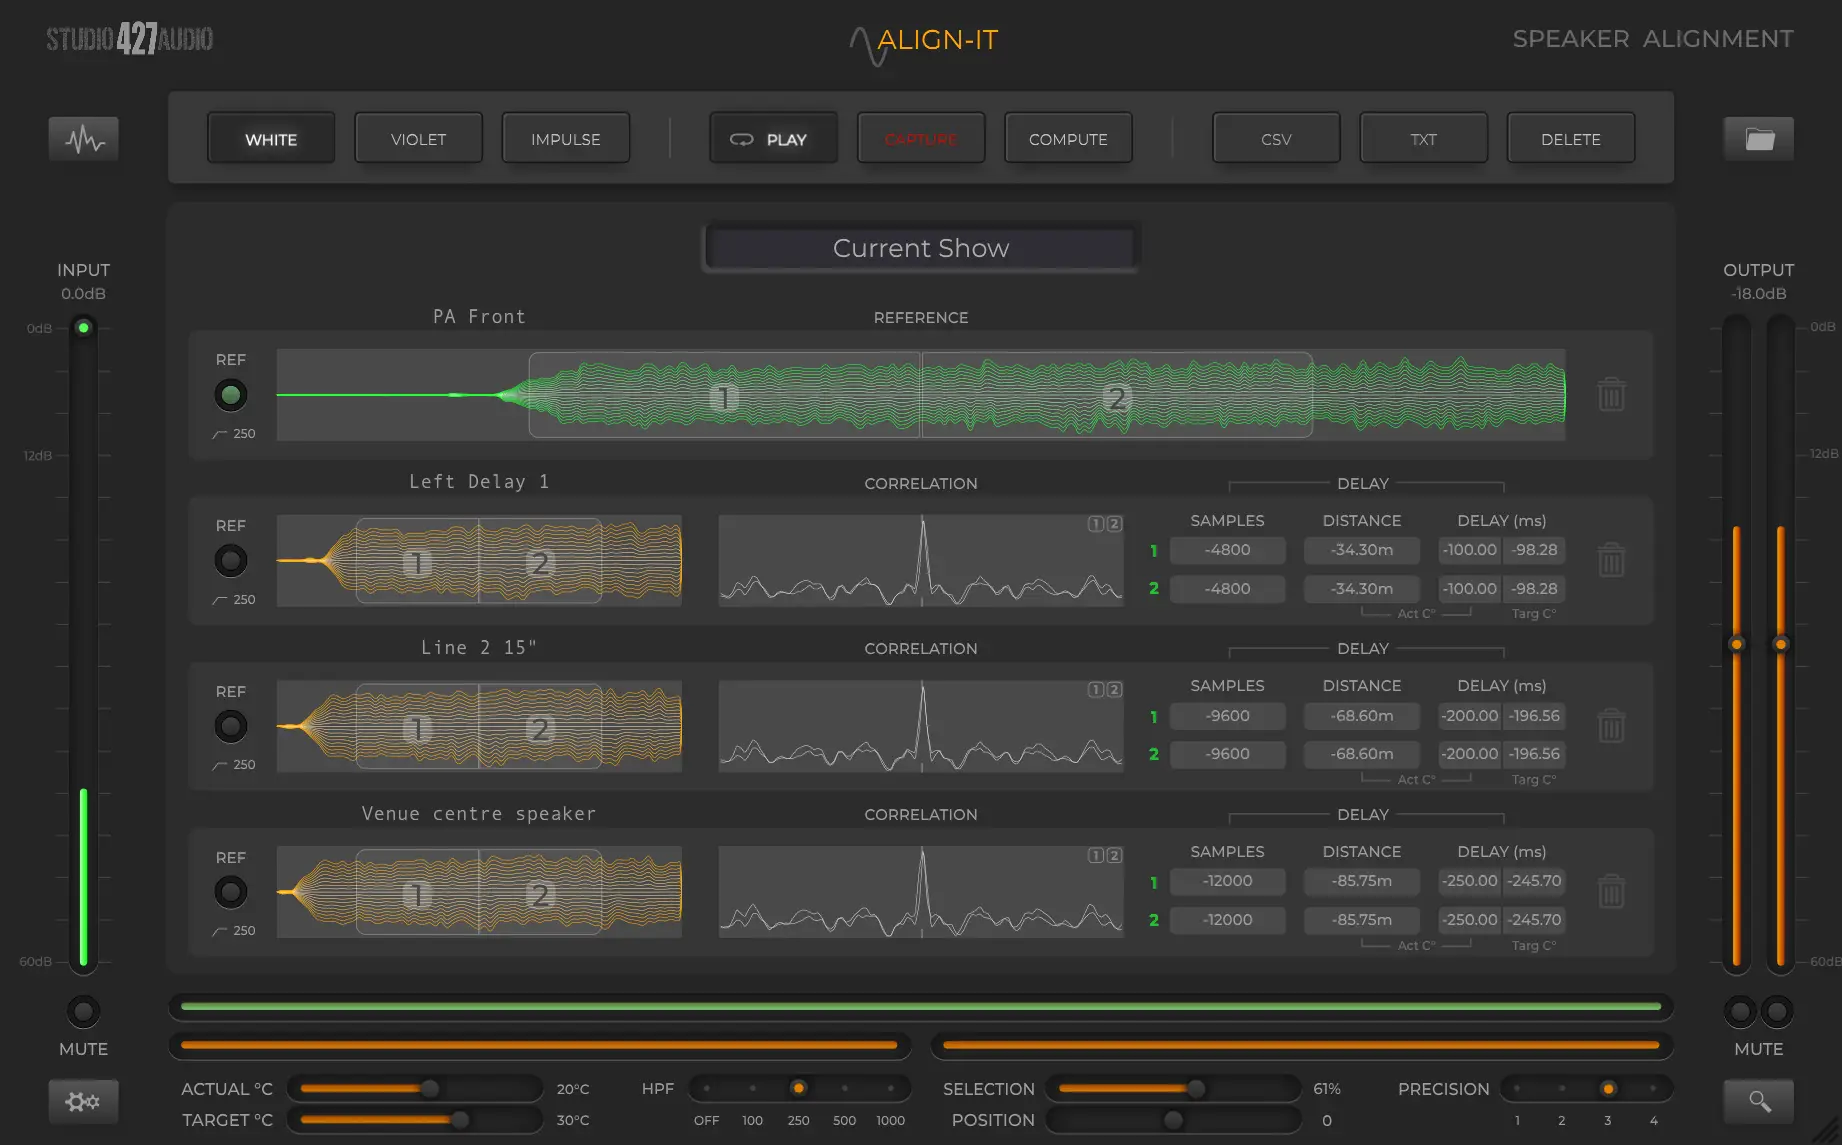Viewport: 1842px width, 1145px height.
Task: Select REF radio button for Left Delay 1
Action: 231,561
